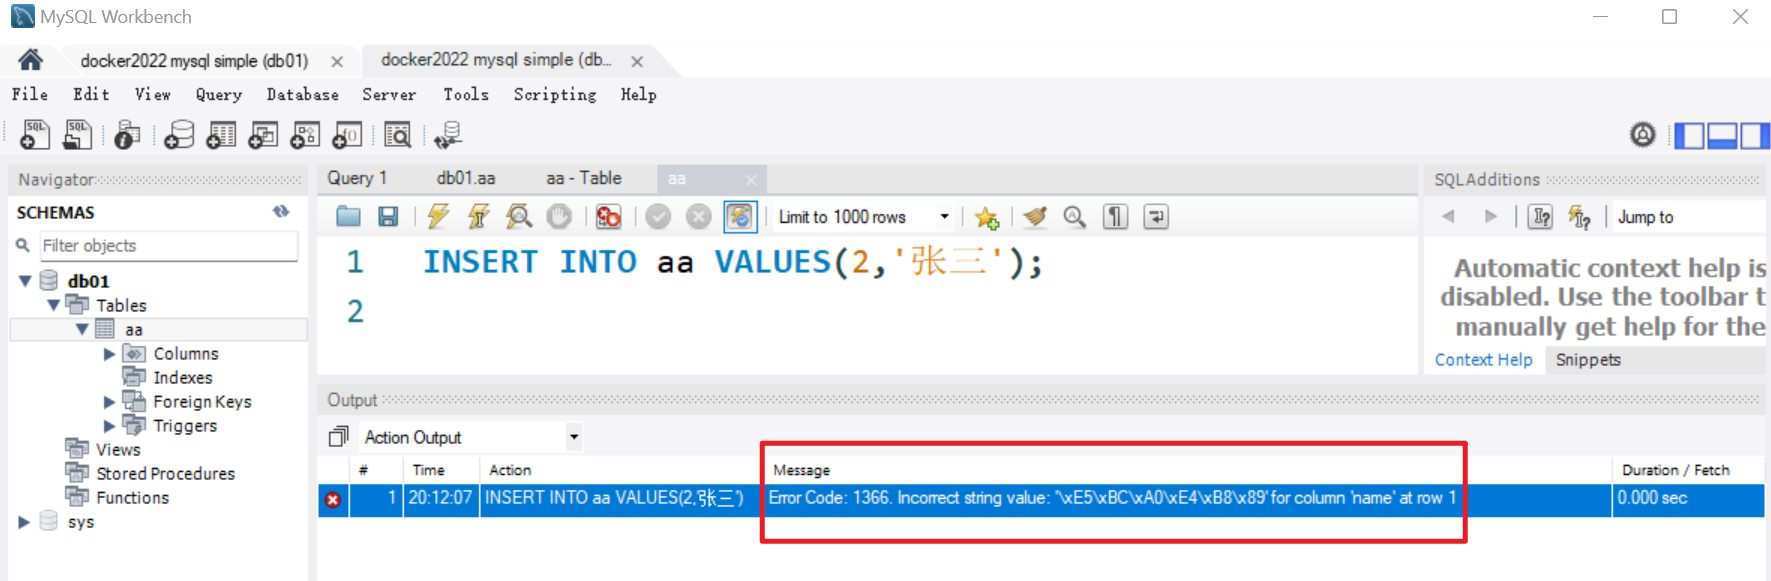This screenshot has height=581, width=1771.
Task: Expand the Columns node
Action: point(110,354)
